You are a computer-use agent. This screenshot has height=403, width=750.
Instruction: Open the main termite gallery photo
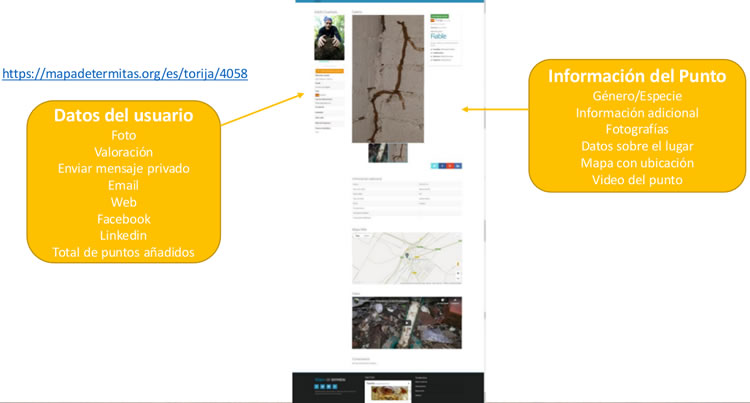tap(387, 78)
